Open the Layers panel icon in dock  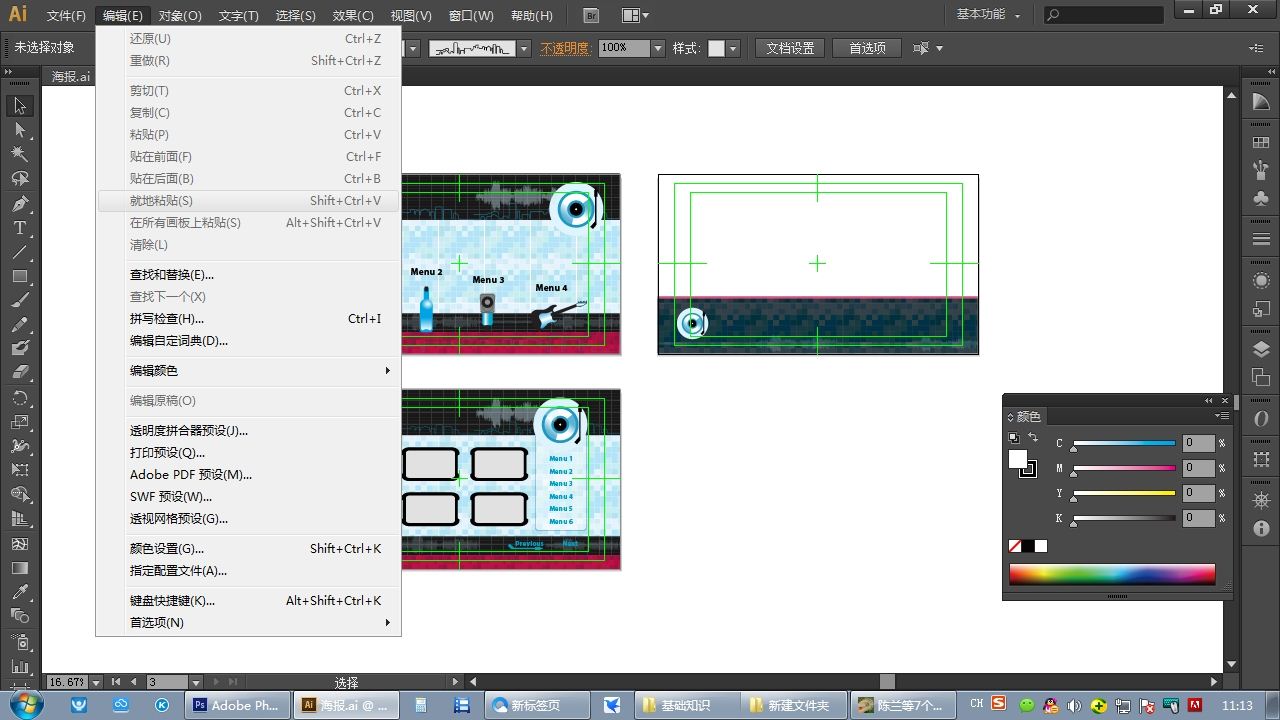(x=1261, y=350)
